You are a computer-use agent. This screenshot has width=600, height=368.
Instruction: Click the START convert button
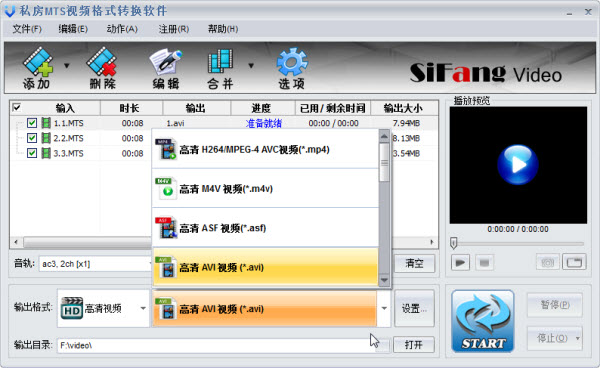[483, 321]
